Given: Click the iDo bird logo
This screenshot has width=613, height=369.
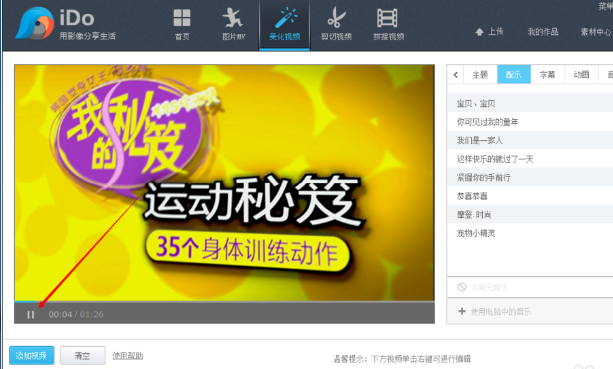Looking at the screenshot, I should 34,24.
